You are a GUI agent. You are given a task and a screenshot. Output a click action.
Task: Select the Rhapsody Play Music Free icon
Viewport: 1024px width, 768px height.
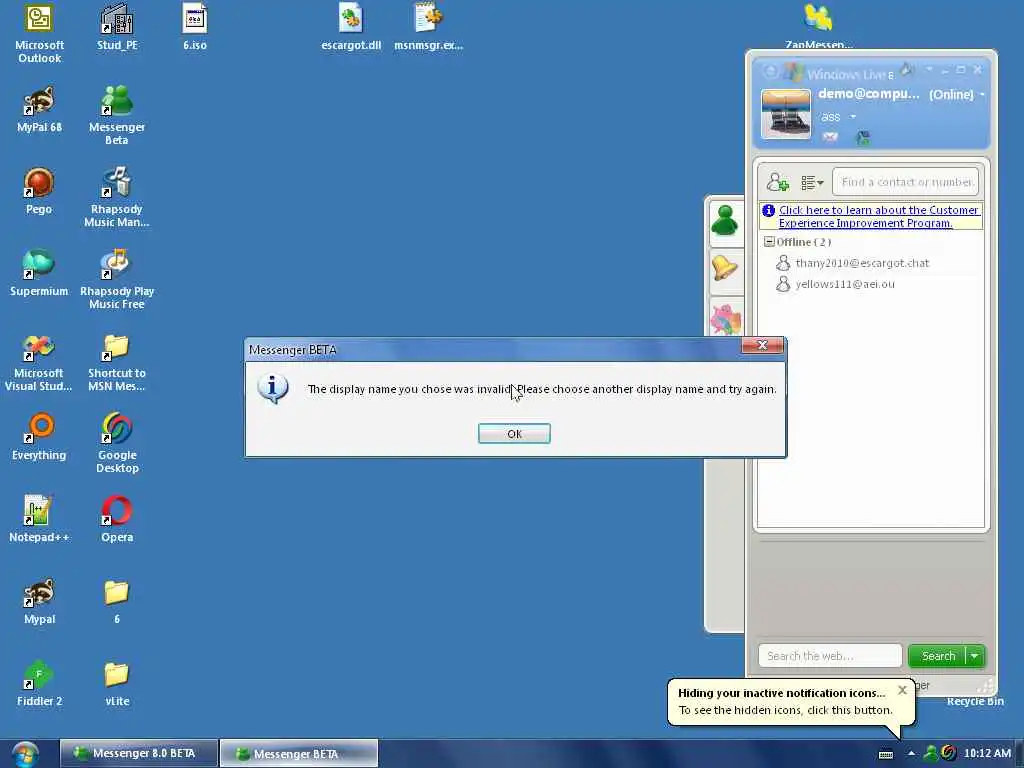click(x=117, y=280)
